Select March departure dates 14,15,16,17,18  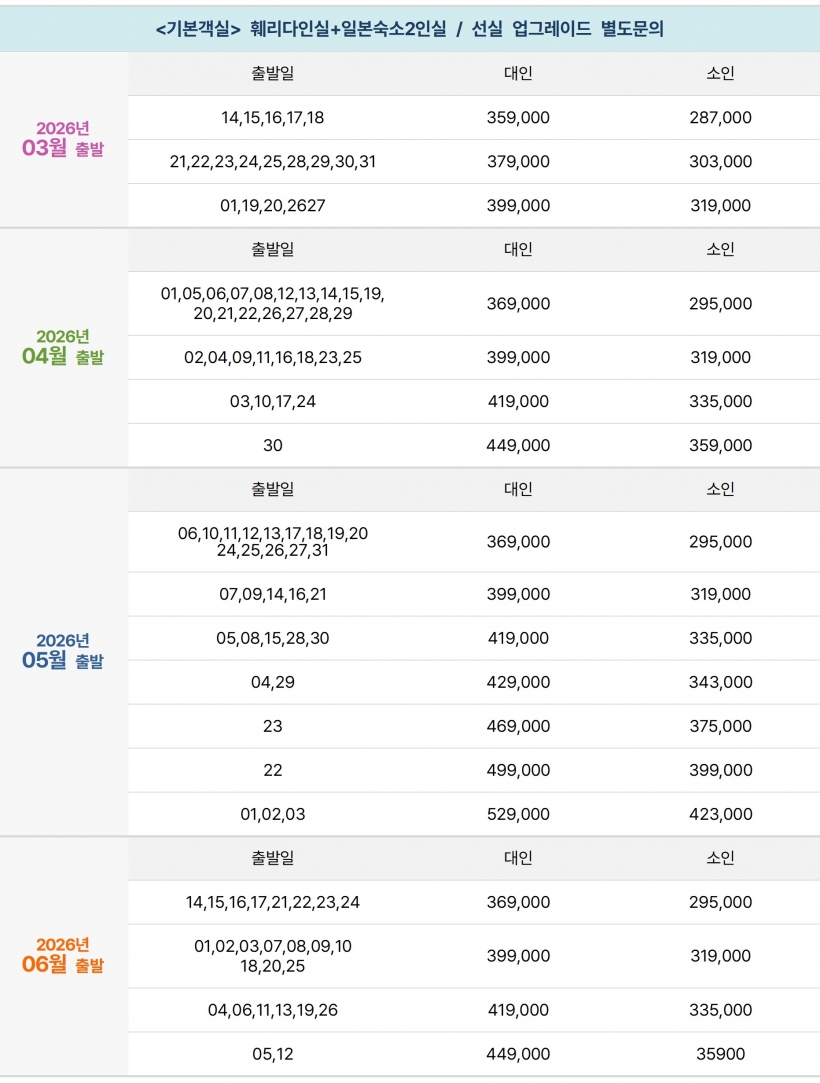(273, 118)
